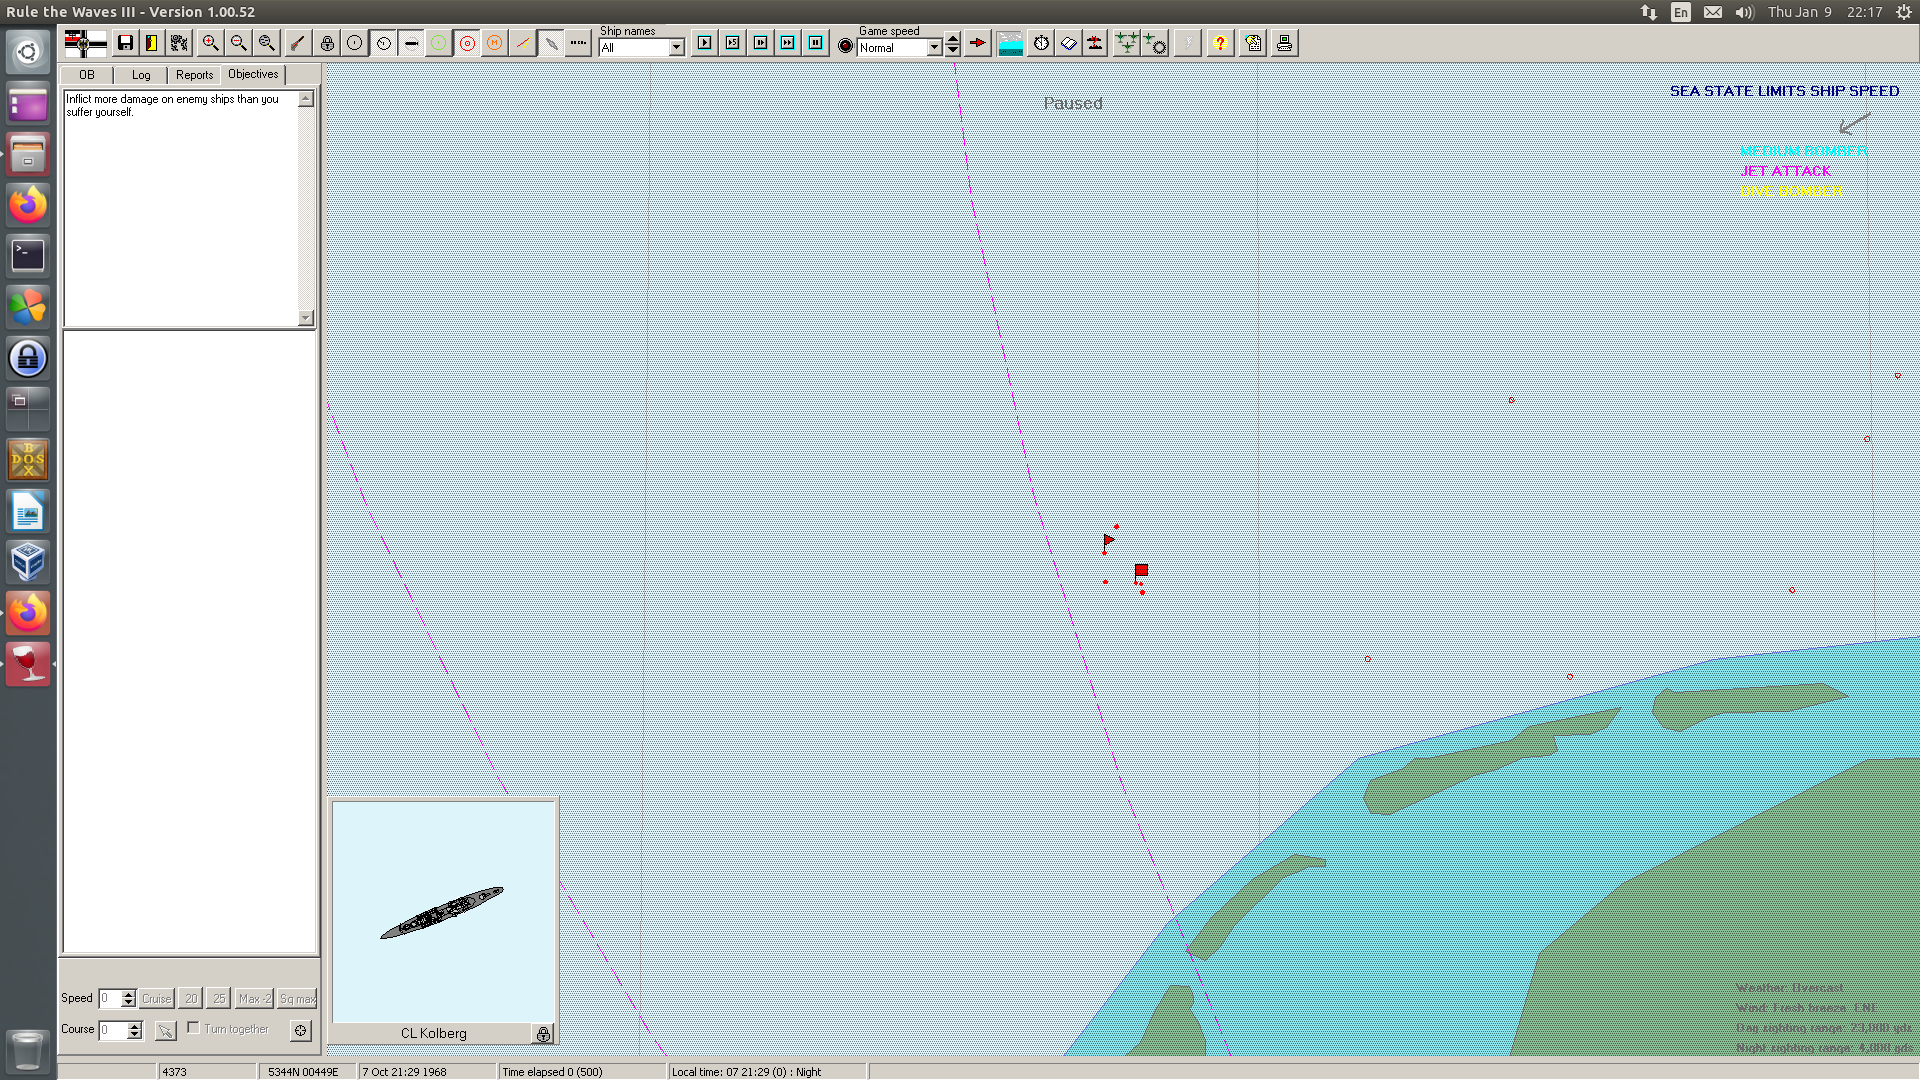Click the CL Kolberg ship thumbnail
This screenshot has width=1920, height=1080.
tap(442, 911)
